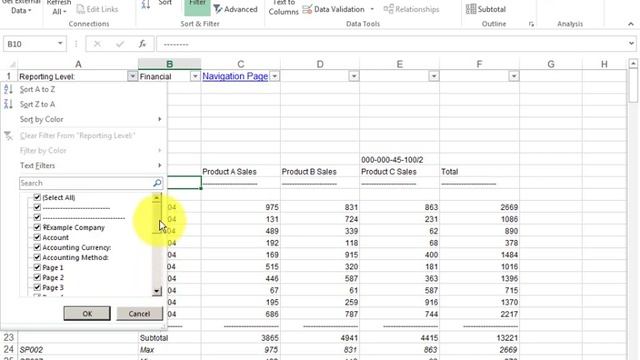Image resolution: width=640 pixels, height=360 pixels.
Task: Open the Name Box dropdown arrow
Action: [60, 44]
